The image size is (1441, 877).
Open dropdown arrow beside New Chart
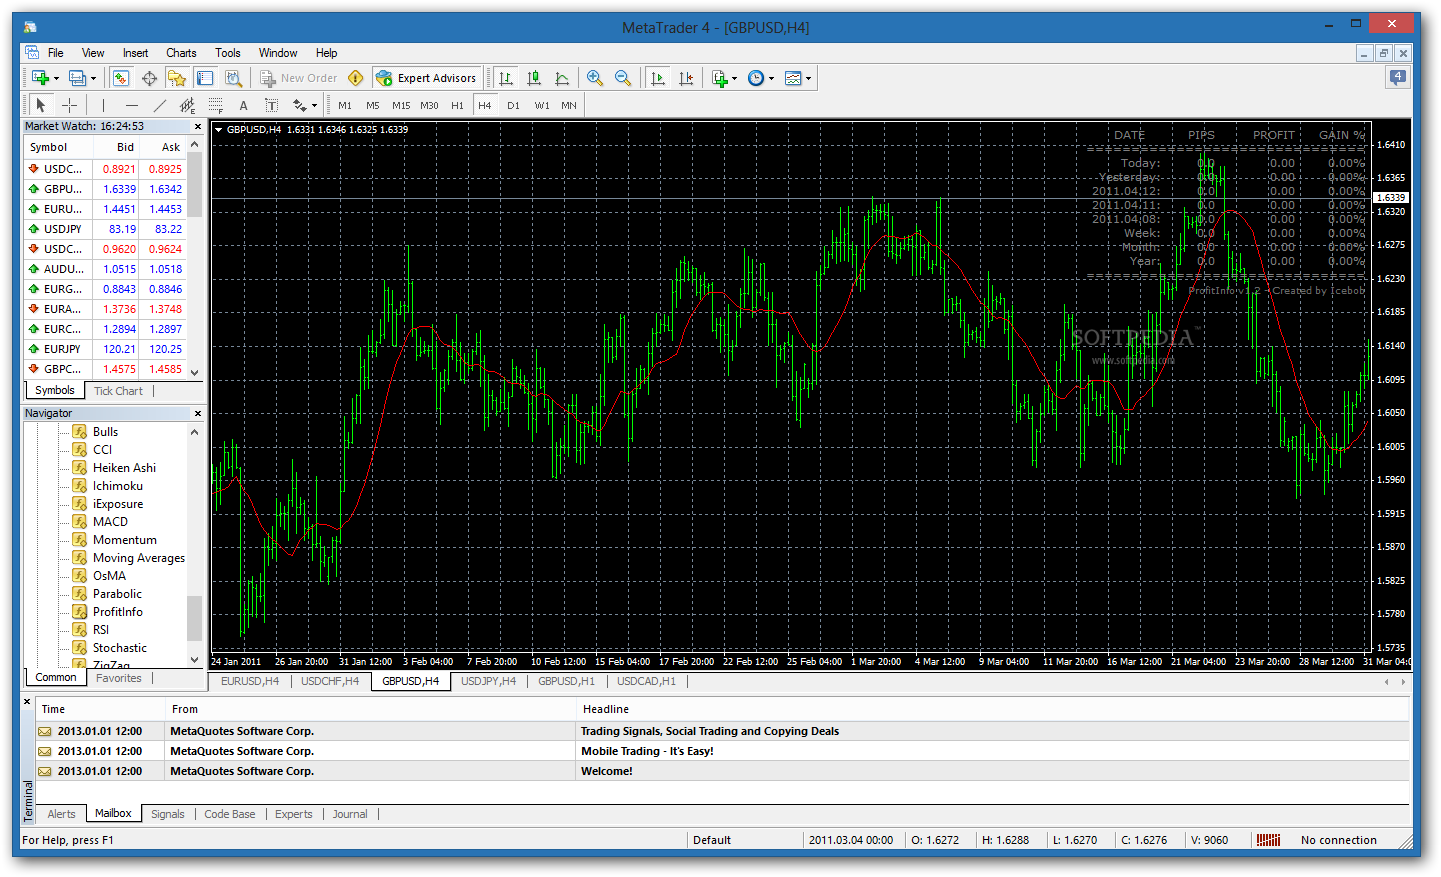coord(56,78)
